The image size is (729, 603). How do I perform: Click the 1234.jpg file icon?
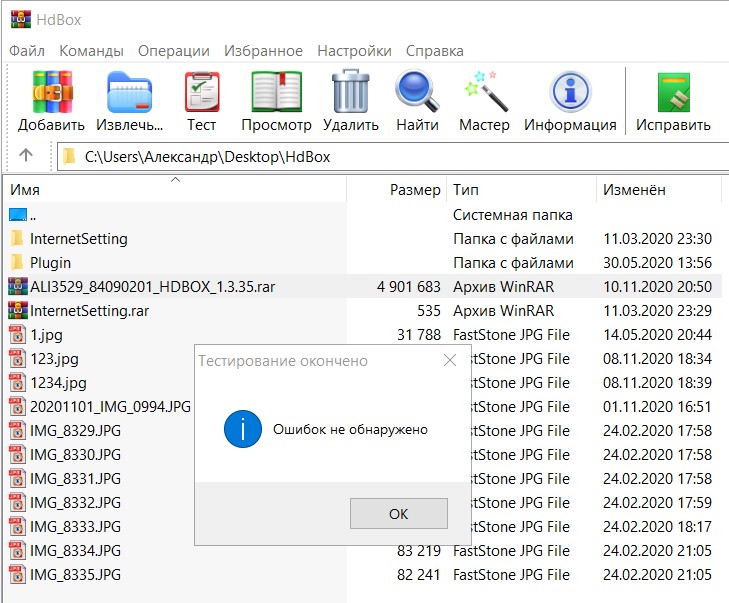click(17, 382)
